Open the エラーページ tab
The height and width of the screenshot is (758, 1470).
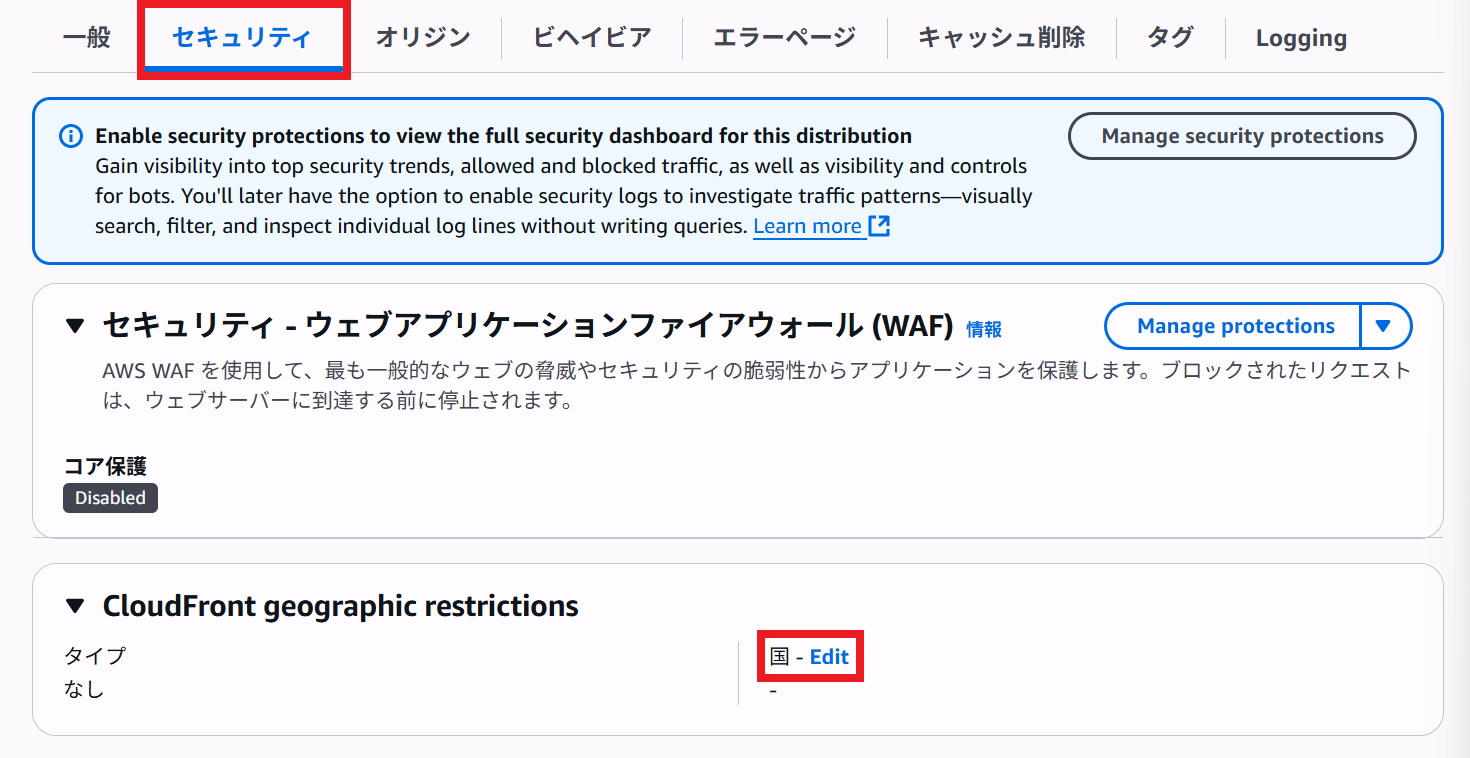(x=785, y=38)
